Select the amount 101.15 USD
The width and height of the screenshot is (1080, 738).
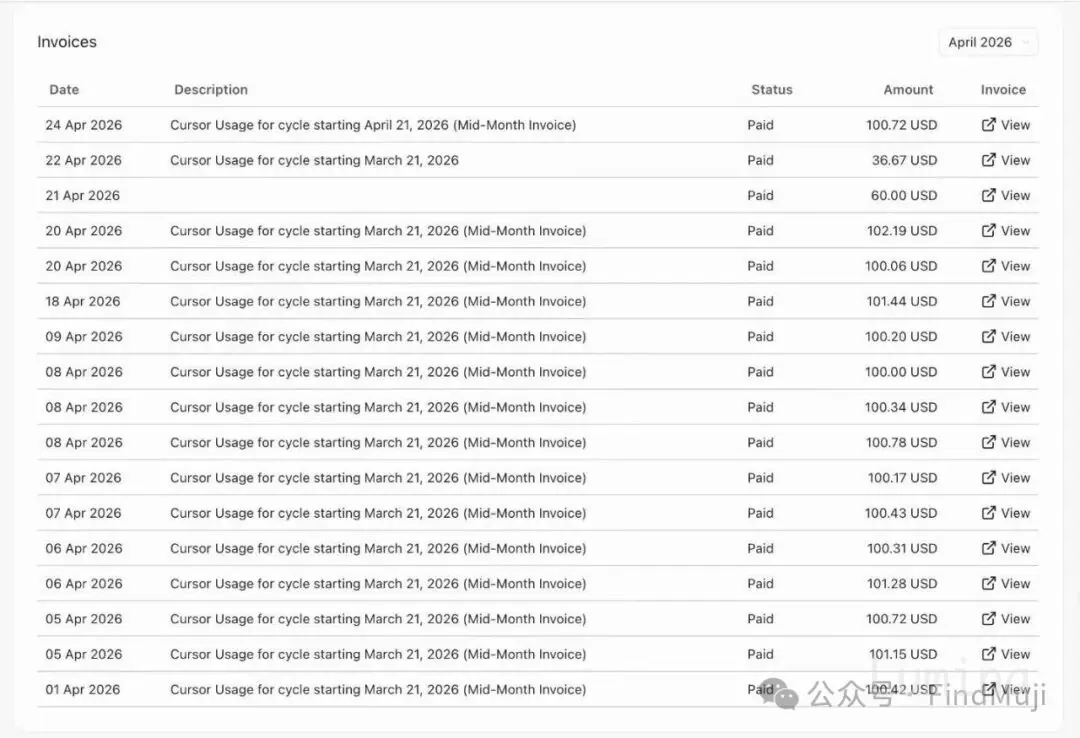click(x=903, y=653)
